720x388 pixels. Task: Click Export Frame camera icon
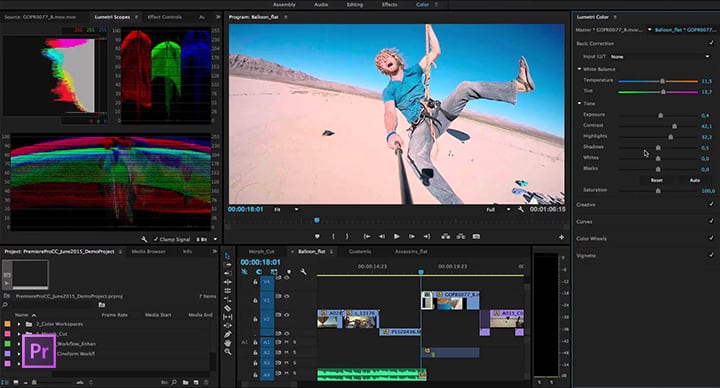[x=476, y=236]
